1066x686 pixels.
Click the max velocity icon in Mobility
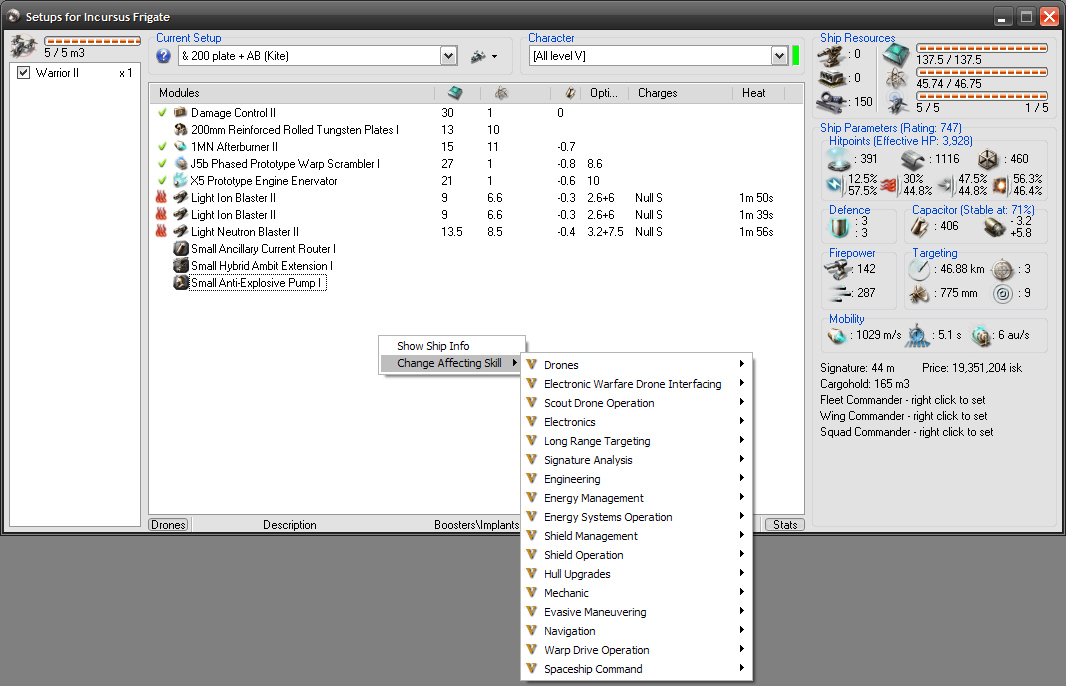[x=838, y=337]
